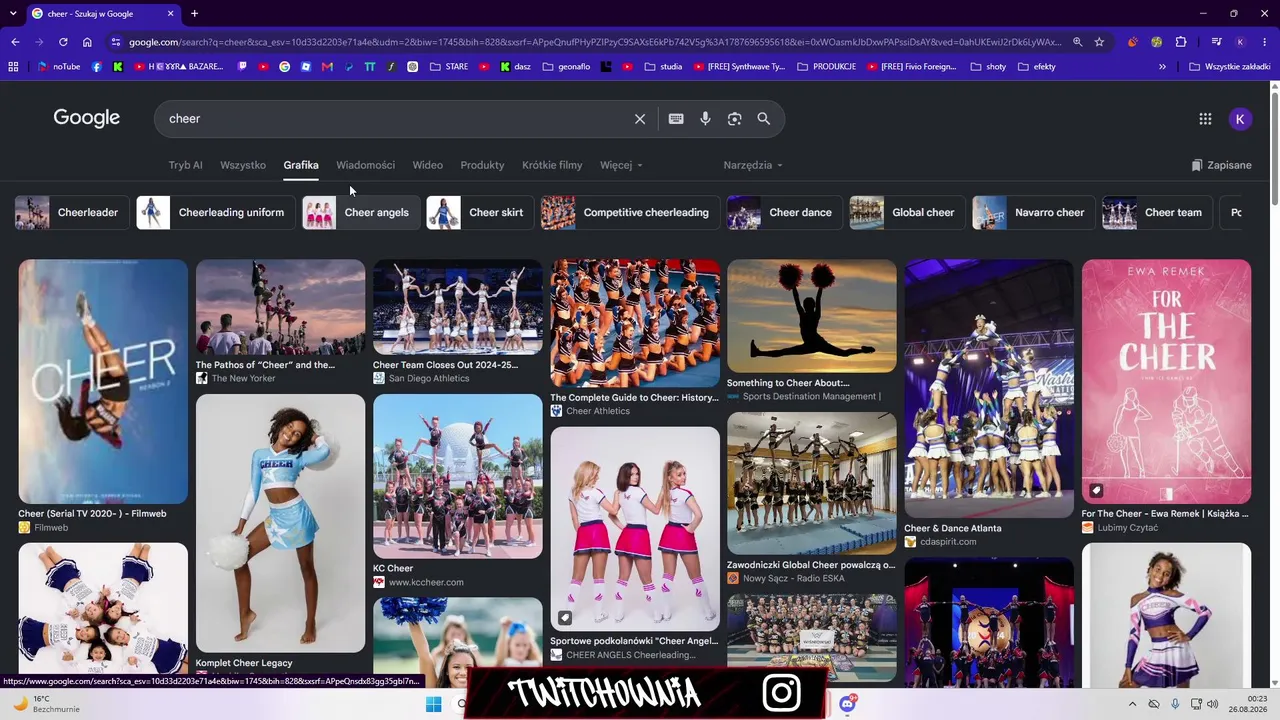
Task: Filter images by Competitive cheerleading chip
Action: coord(630,212)
